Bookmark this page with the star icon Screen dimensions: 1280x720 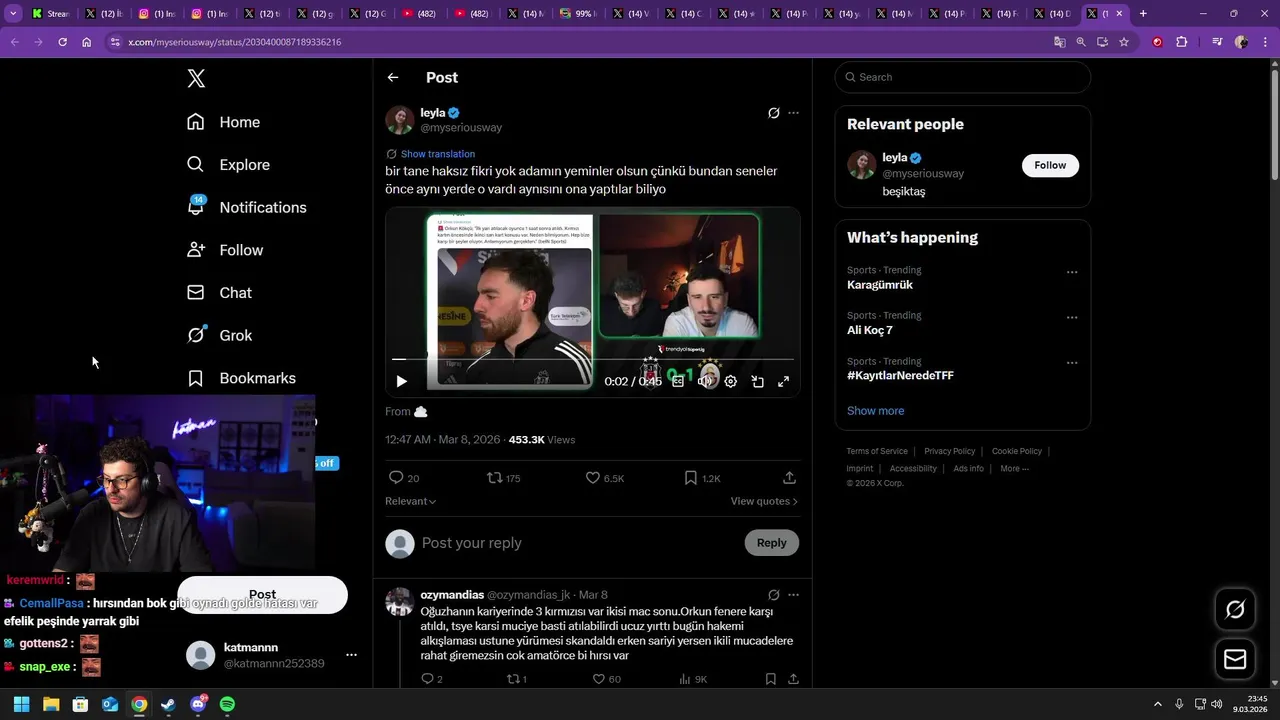tap(1124, 42)
